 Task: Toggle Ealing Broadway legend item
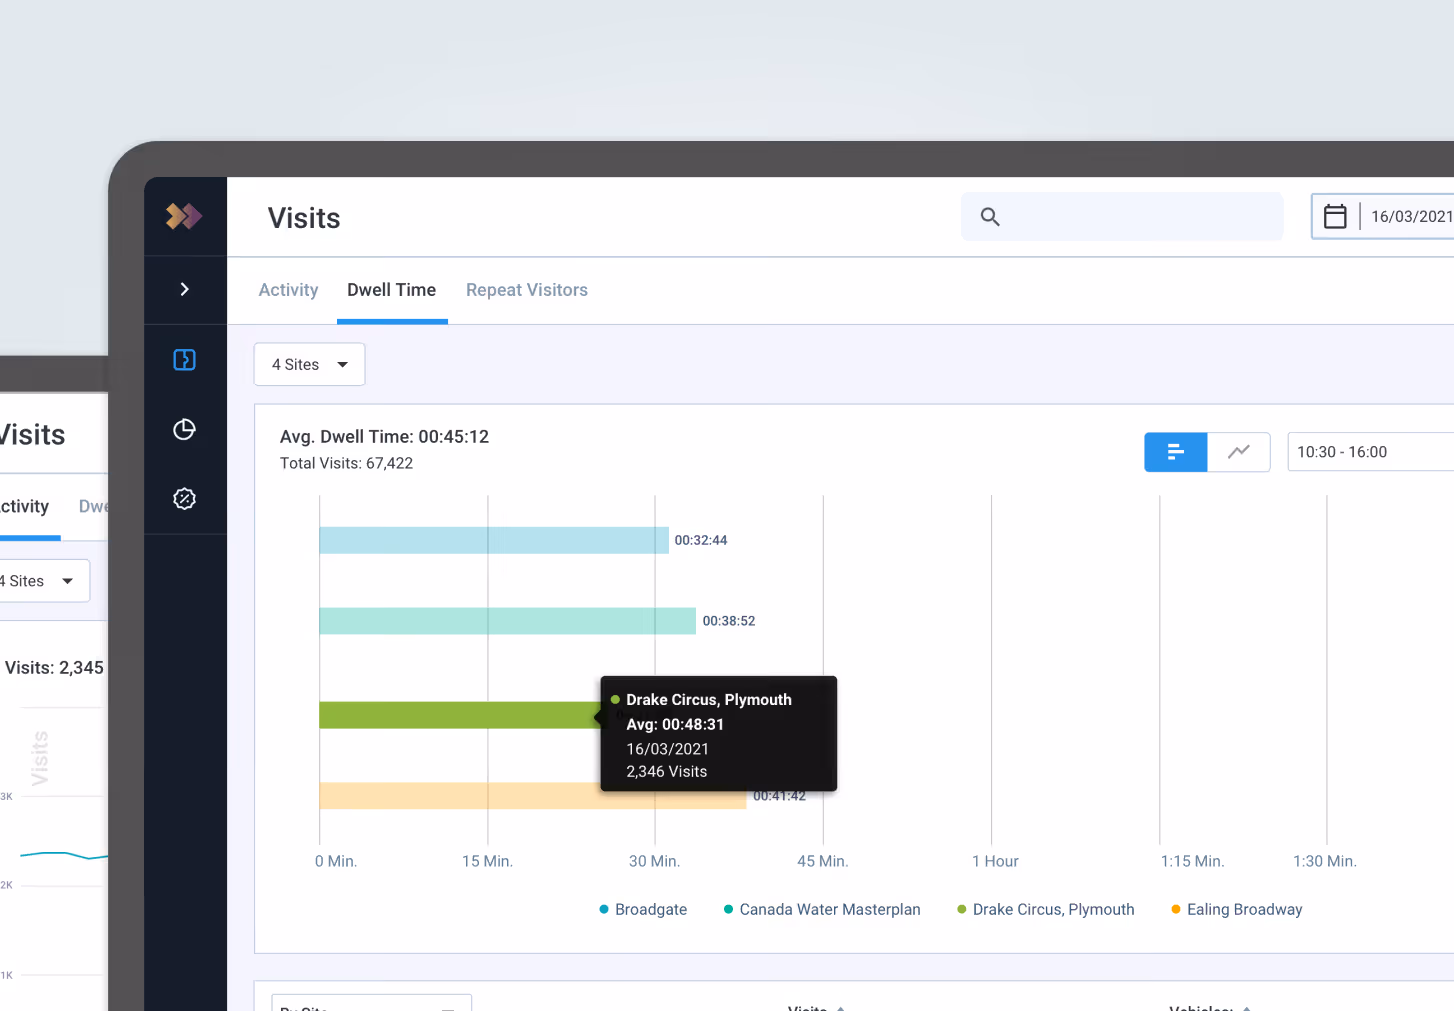pos(1237,909)
